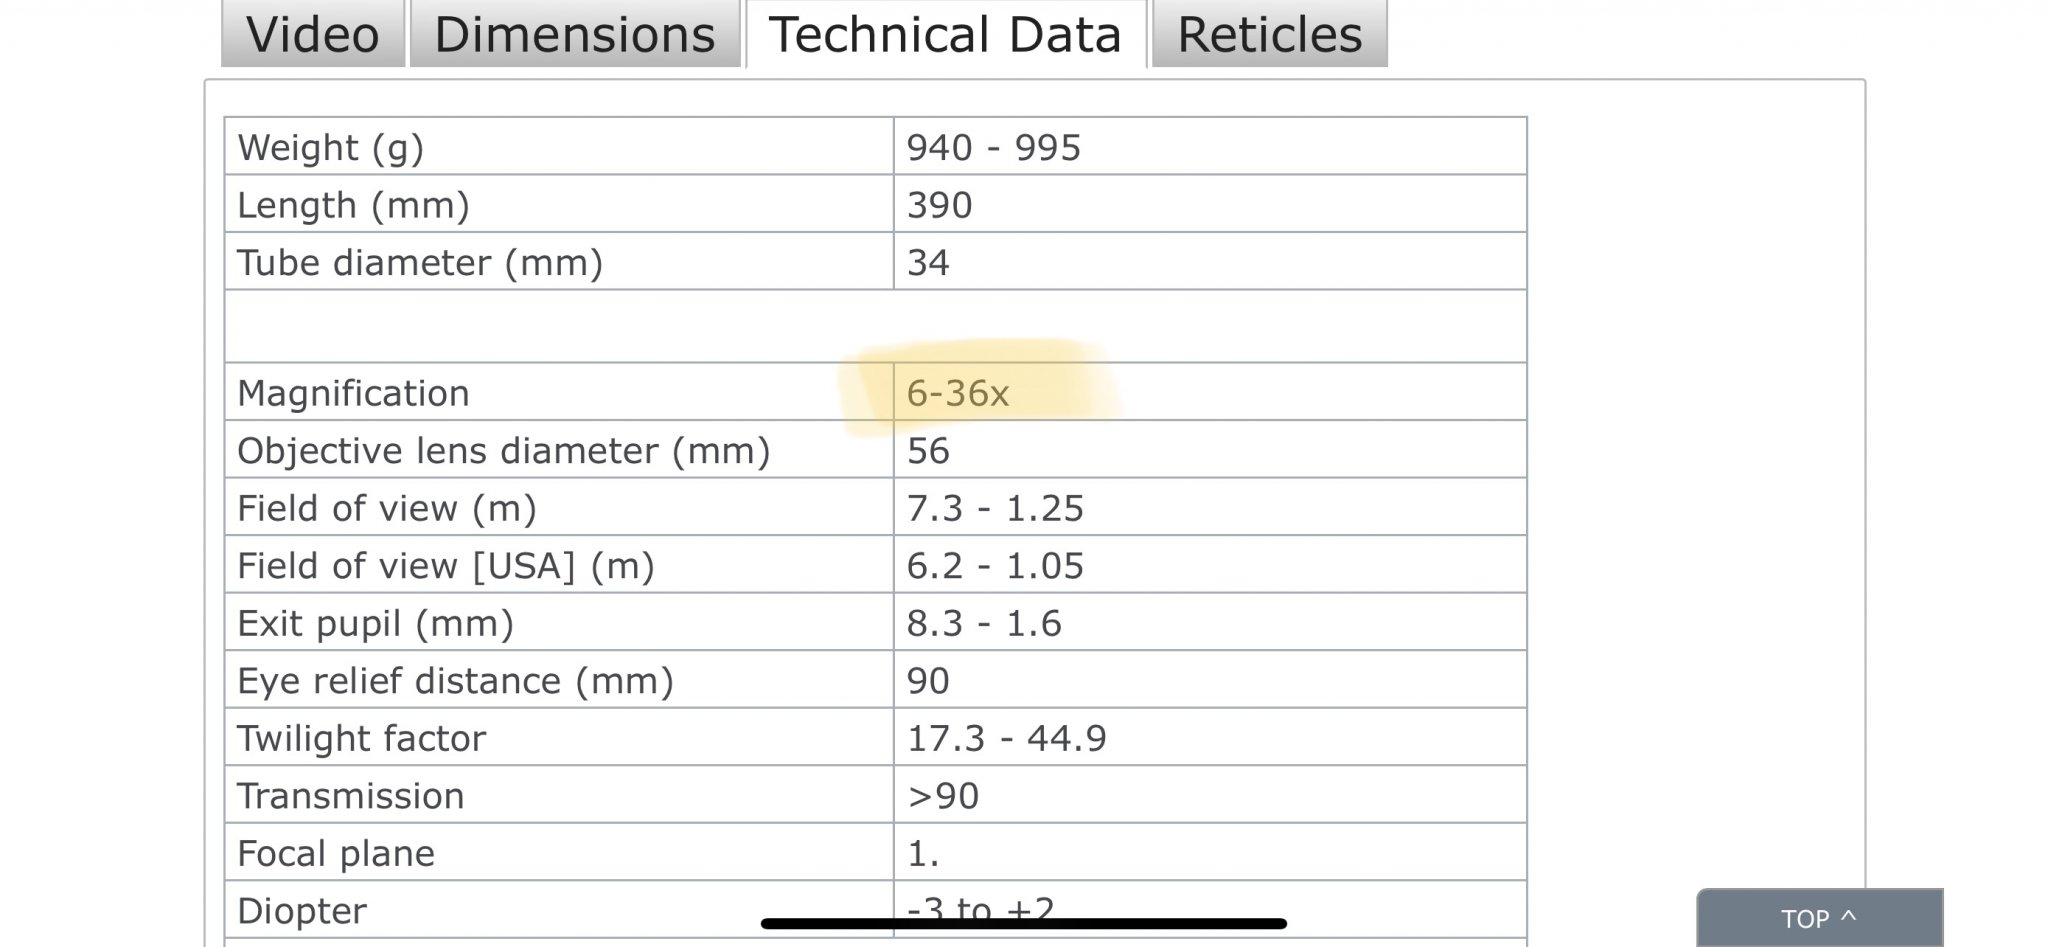Tap the Transmission >90 value
The height and width of the screenshot is (947, 2048).
point(943,796)
